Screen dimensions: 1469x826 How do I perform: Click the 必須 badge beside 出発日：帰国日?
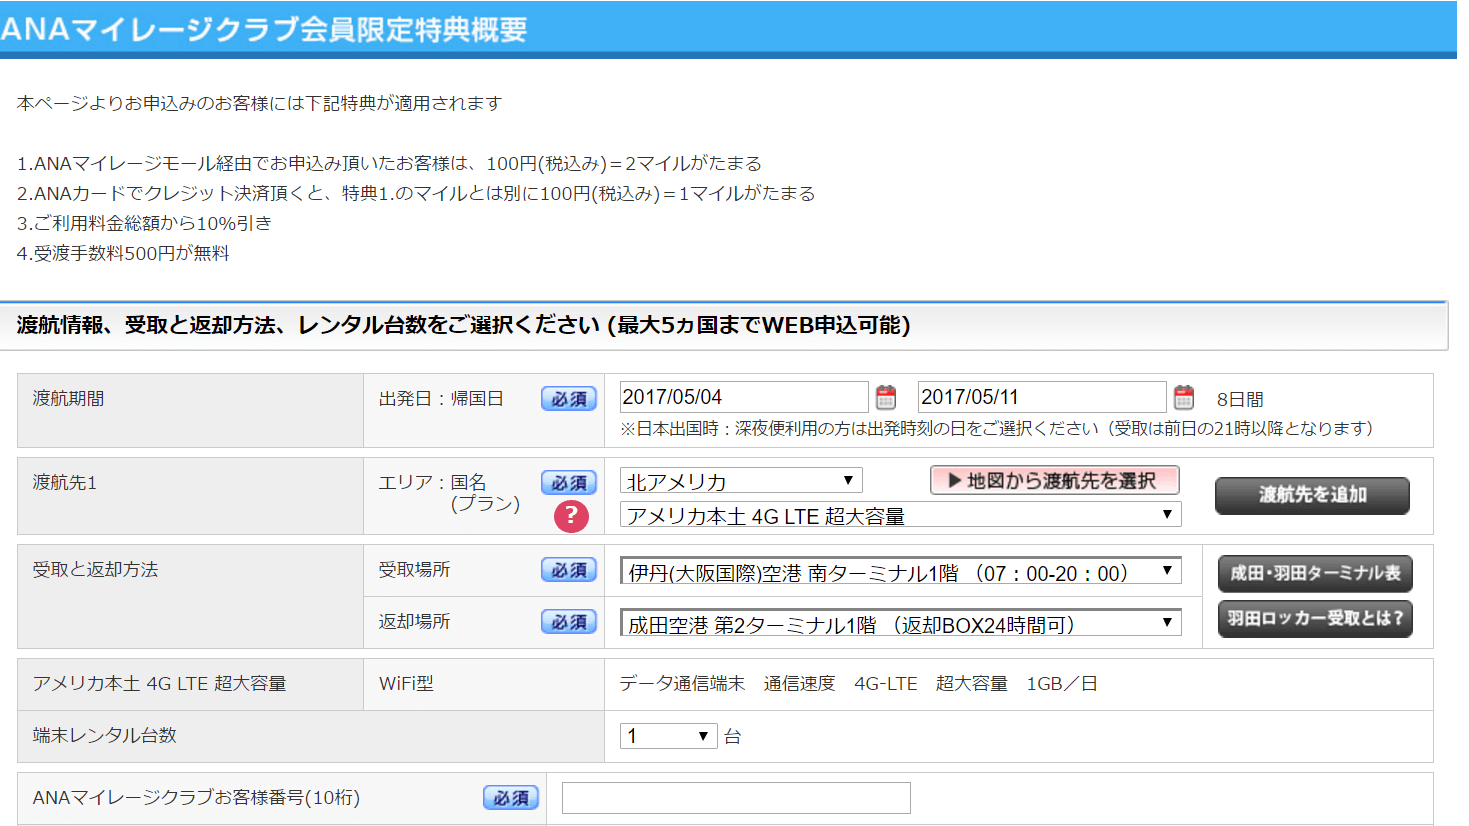569,399
